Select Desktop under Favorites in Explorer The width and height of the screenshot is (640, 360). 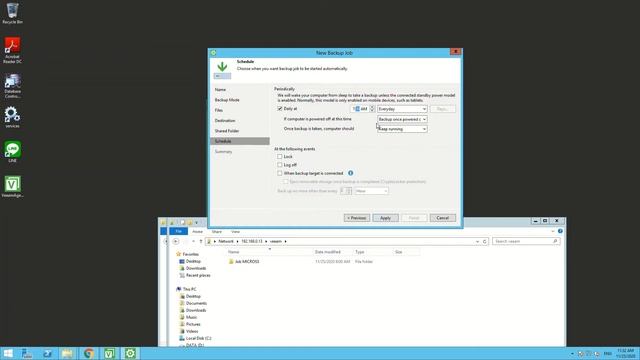tap(193, 261)
